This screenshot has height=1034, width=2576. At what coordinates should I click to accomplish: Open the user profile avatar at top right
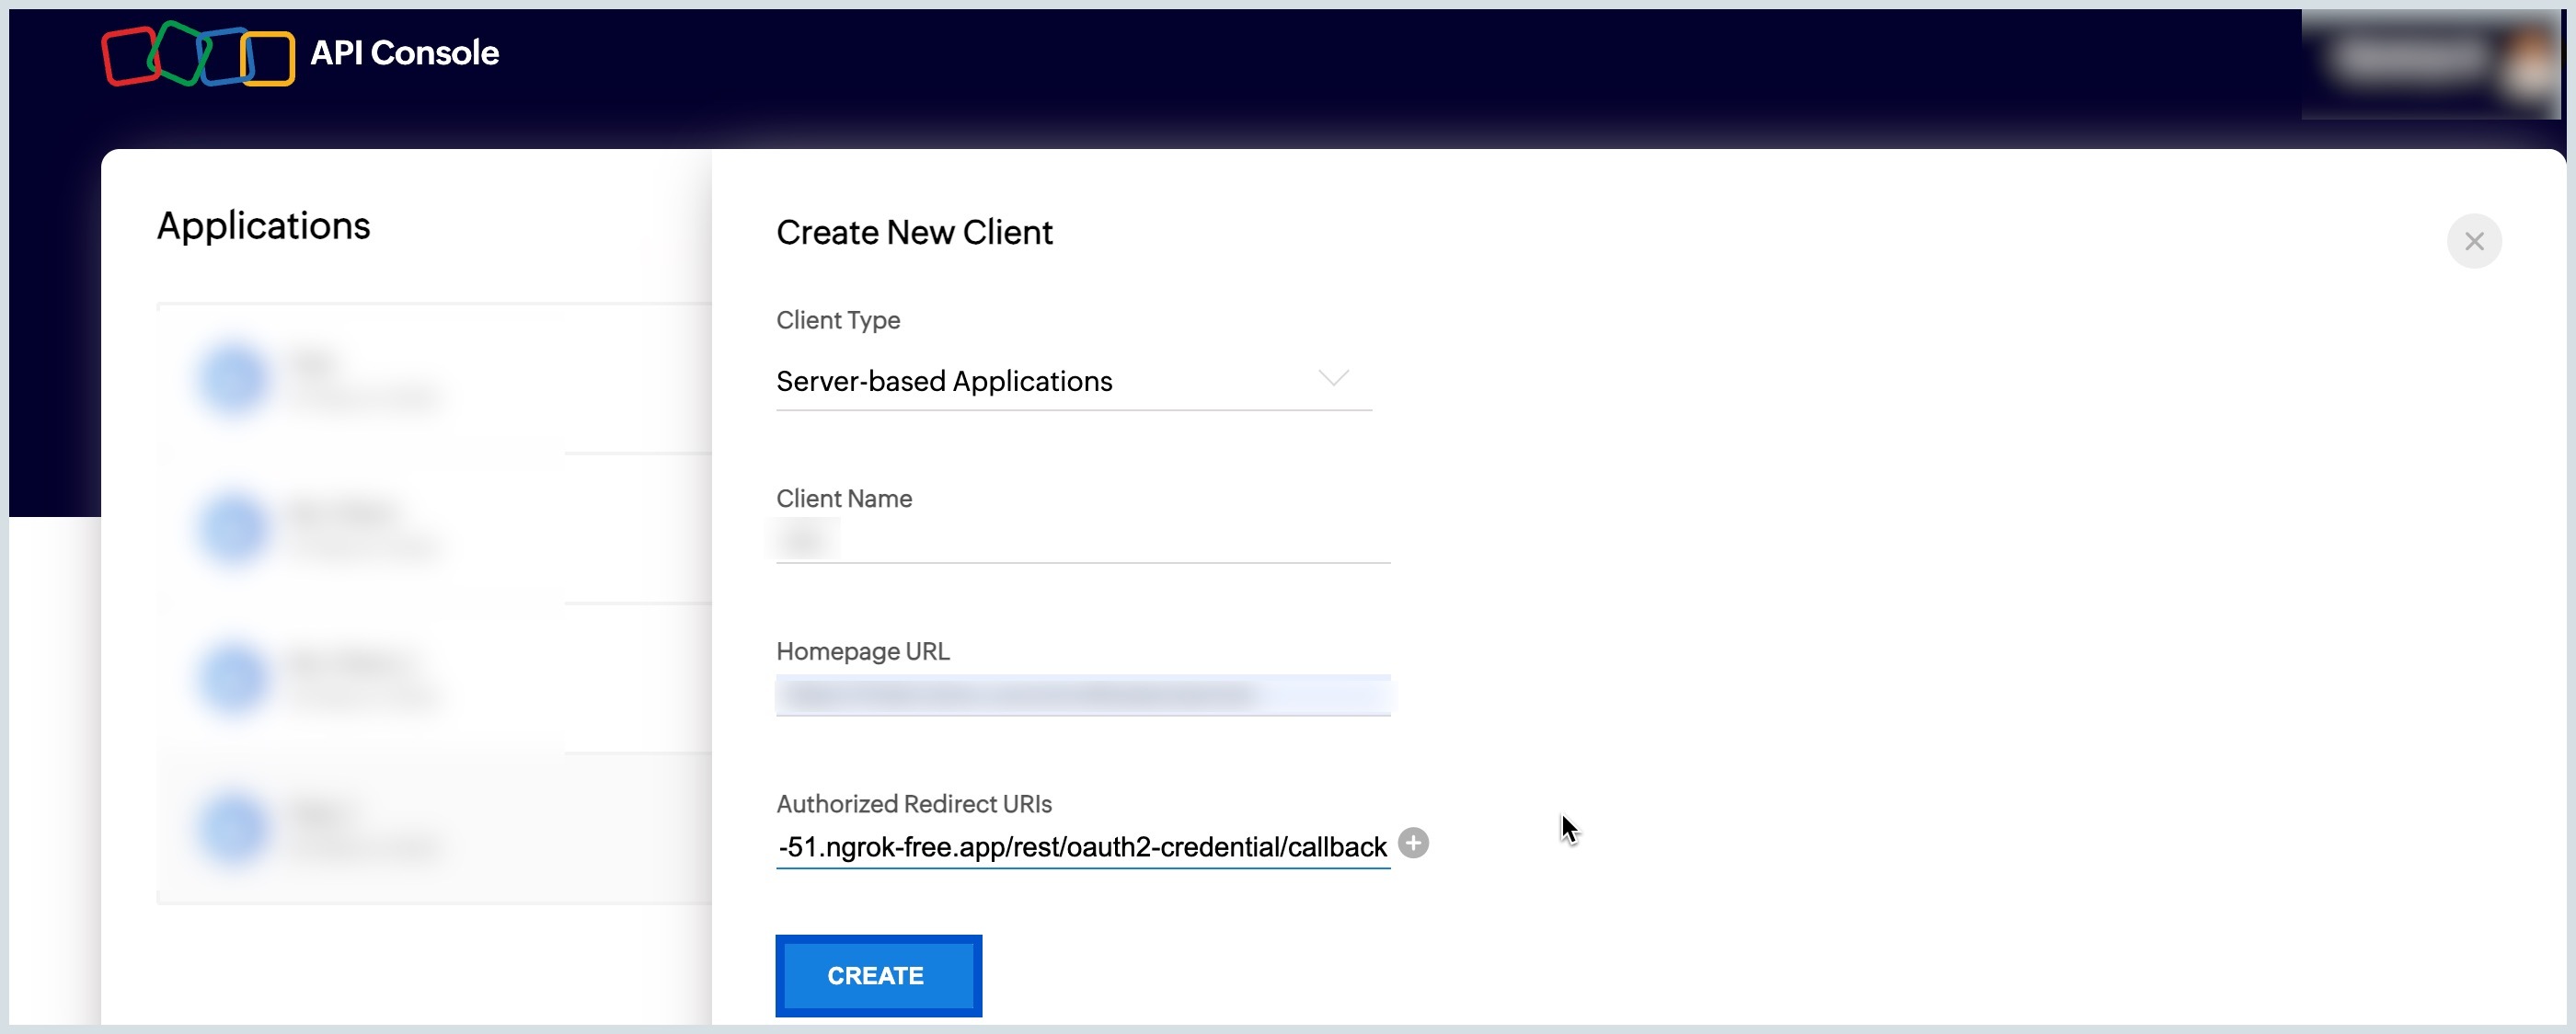click(2531, 62)
